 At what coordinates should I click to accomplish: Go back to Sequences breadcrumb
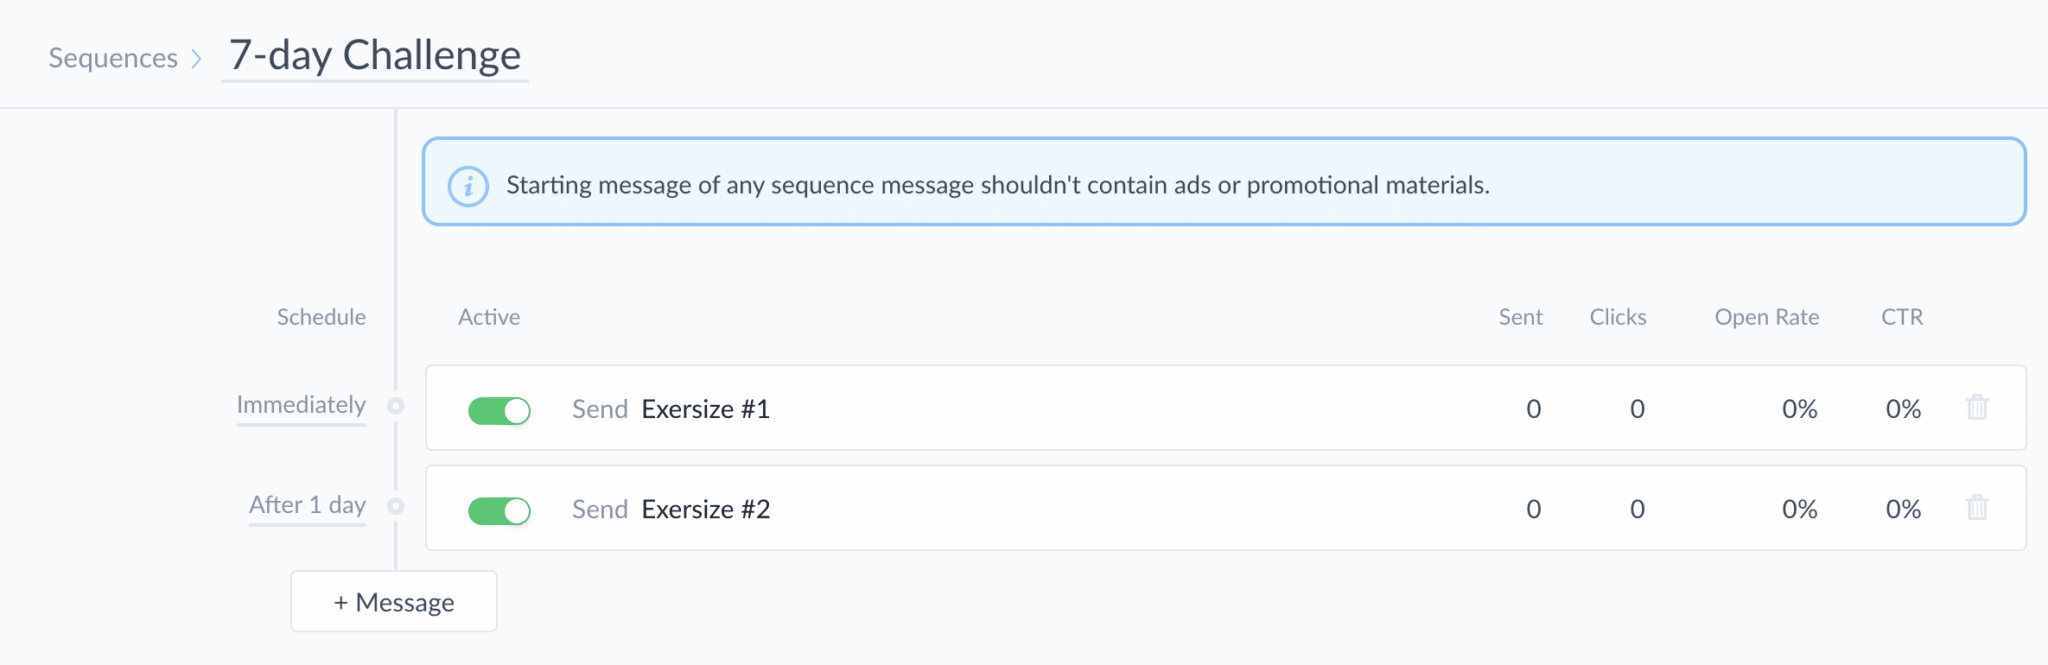pos(113,58)
